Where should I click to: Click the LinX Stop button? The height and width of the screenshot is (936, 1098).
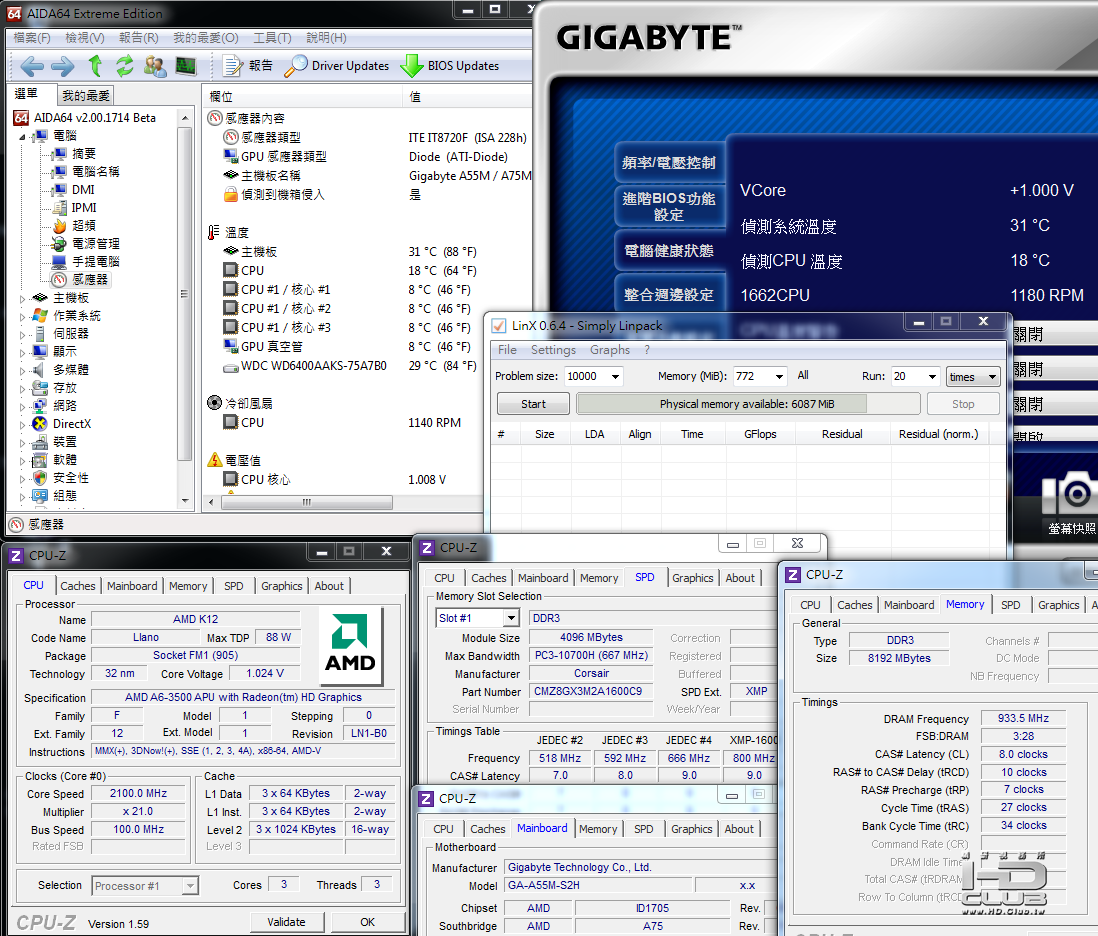coord(963,405)
